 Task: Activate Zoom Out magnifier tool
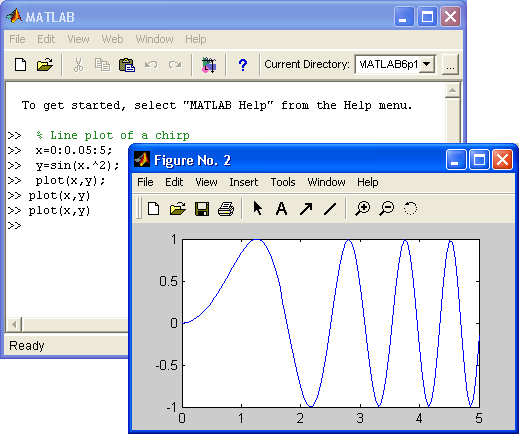tap(386, 209)
